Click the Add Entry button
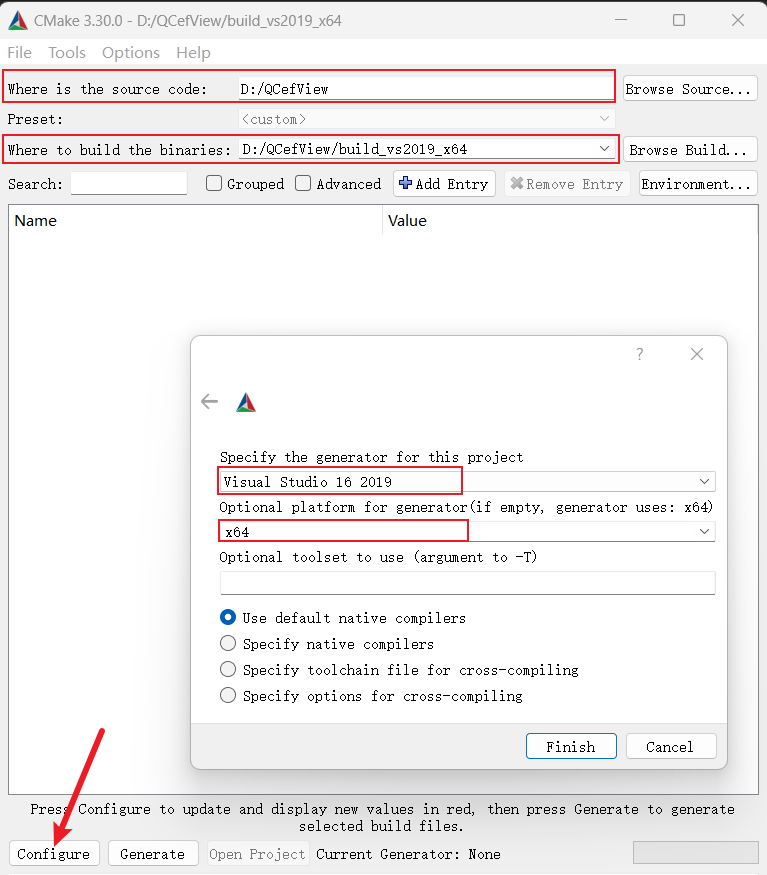This screenshot has width=767, height=875. point(444,184)
